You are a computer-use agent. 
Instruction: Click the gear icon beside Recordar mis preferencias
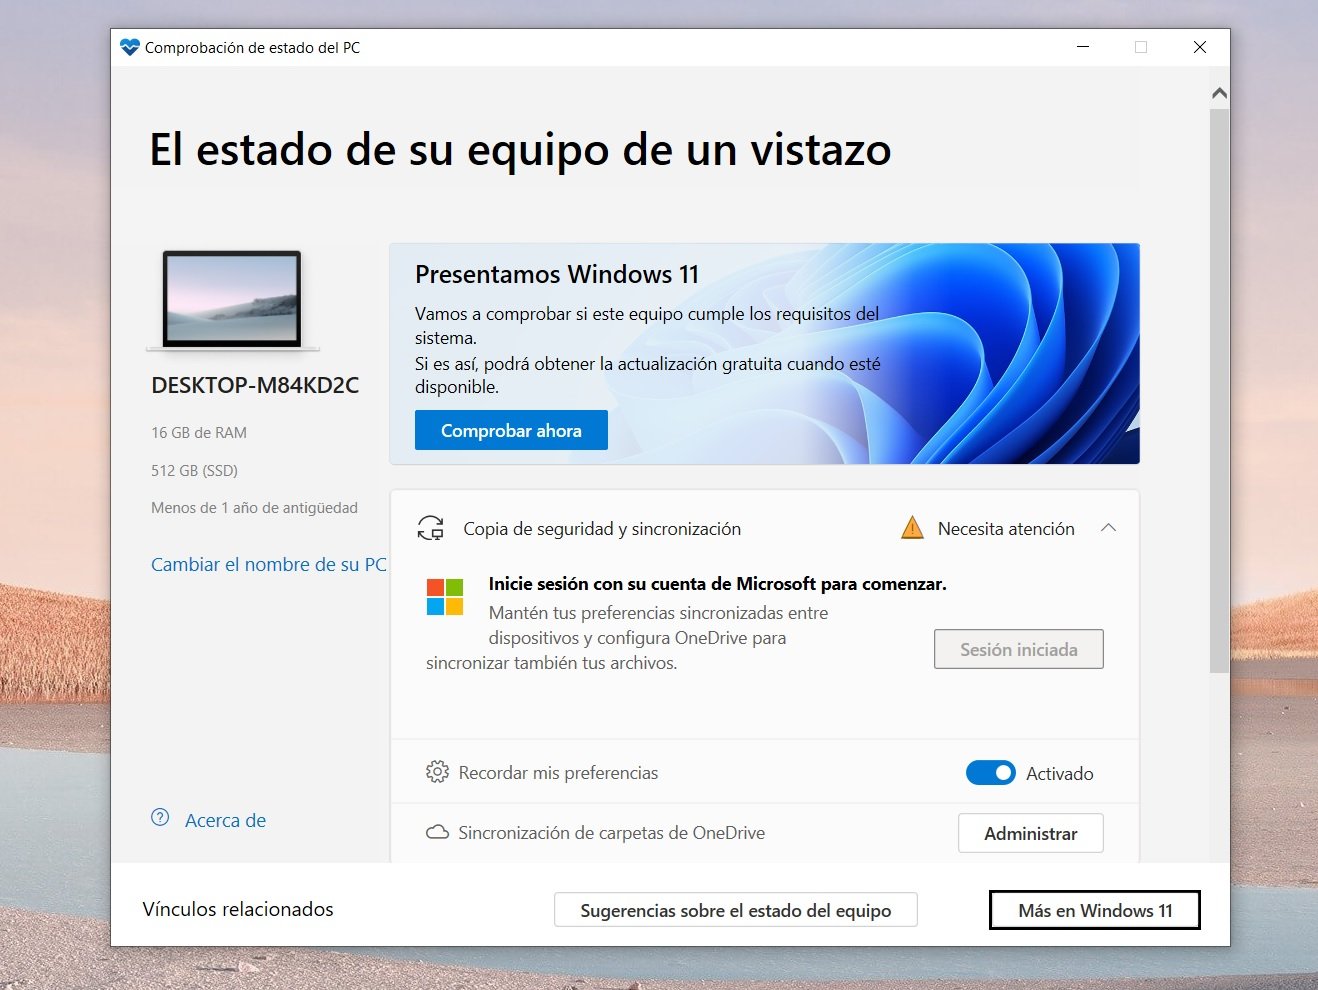tap(437, 772)
